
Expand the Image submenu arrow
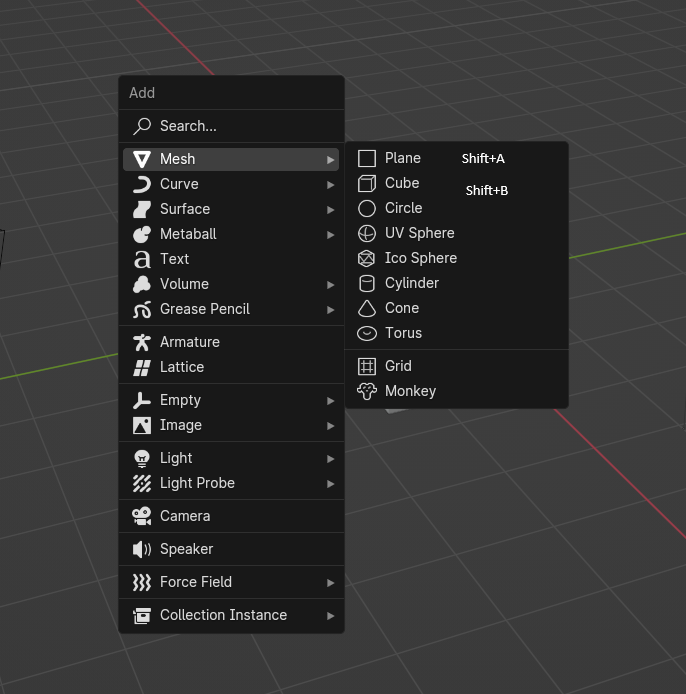coord(330,426)
